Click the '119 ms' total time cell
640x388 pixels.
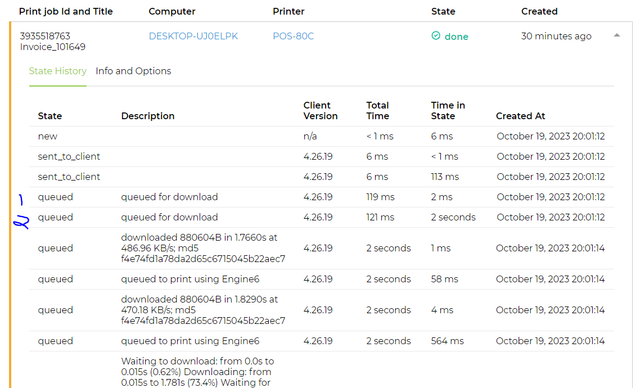tap(380, 197)
